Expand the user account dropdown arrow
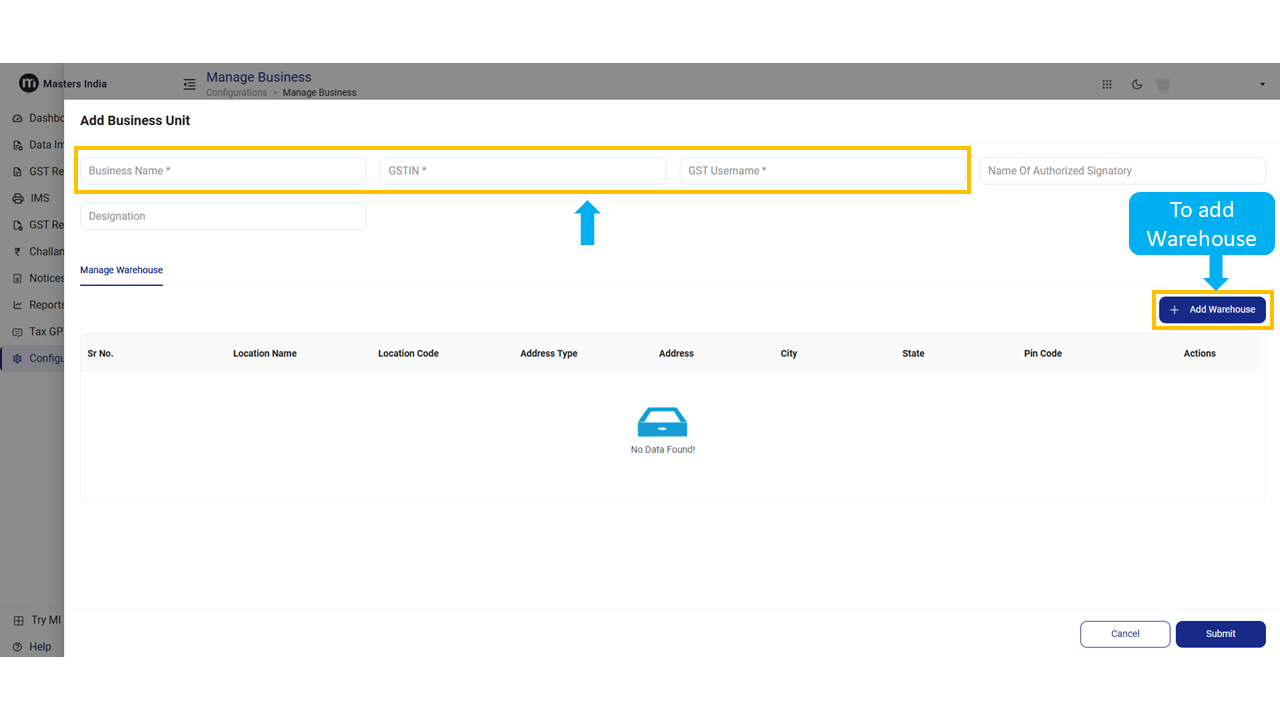The height and width of the screenshot is (720, 1280). (x=1264, y=85)
